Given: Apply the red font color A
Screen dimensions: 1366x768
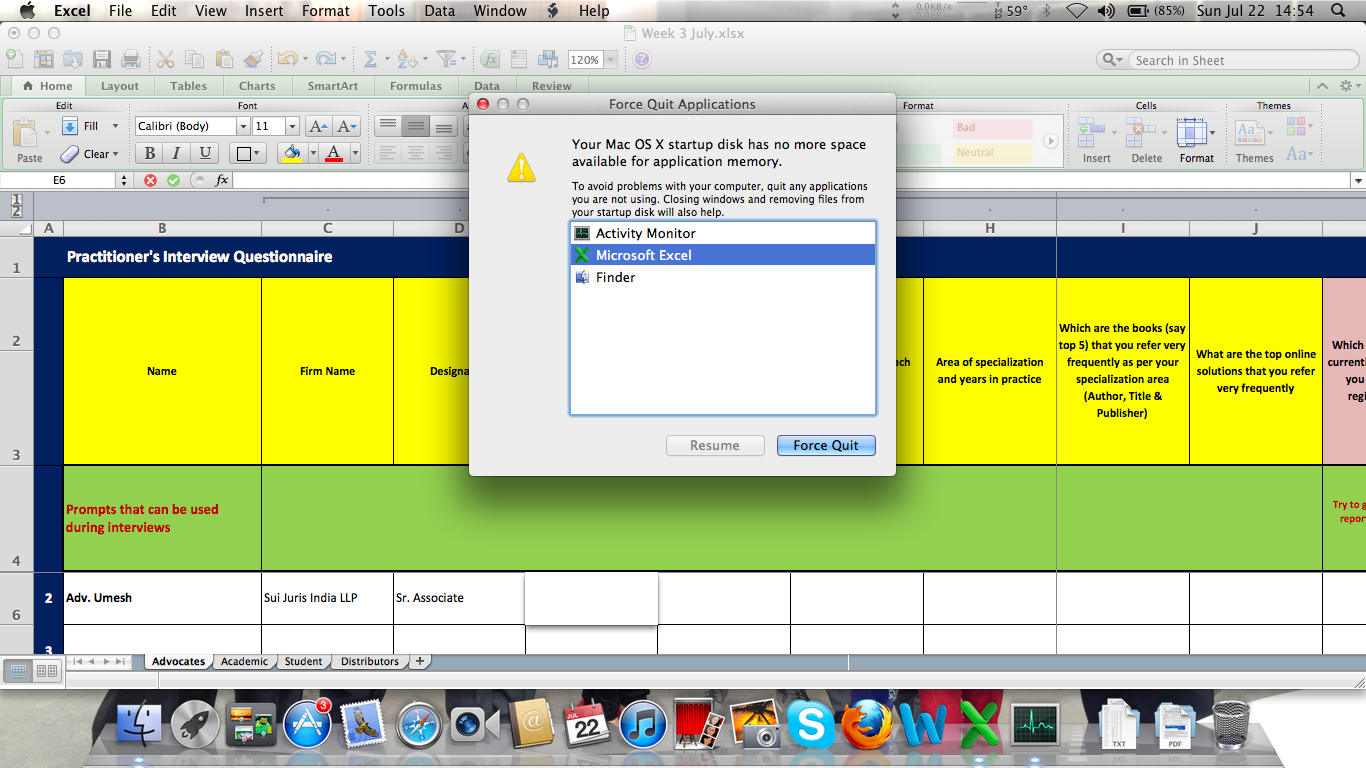Looking at the screenshot, I should (333, 153).
